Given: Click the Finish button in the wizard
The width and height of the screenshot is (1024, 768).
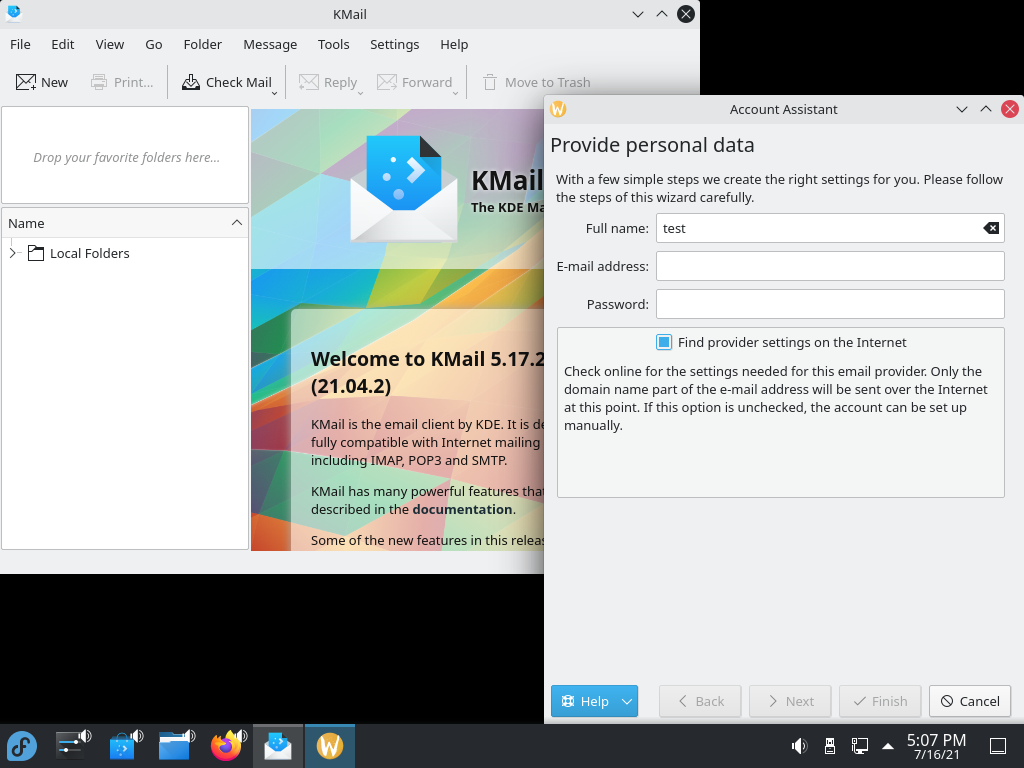Looking at the screenshot, I should [880, 701].
